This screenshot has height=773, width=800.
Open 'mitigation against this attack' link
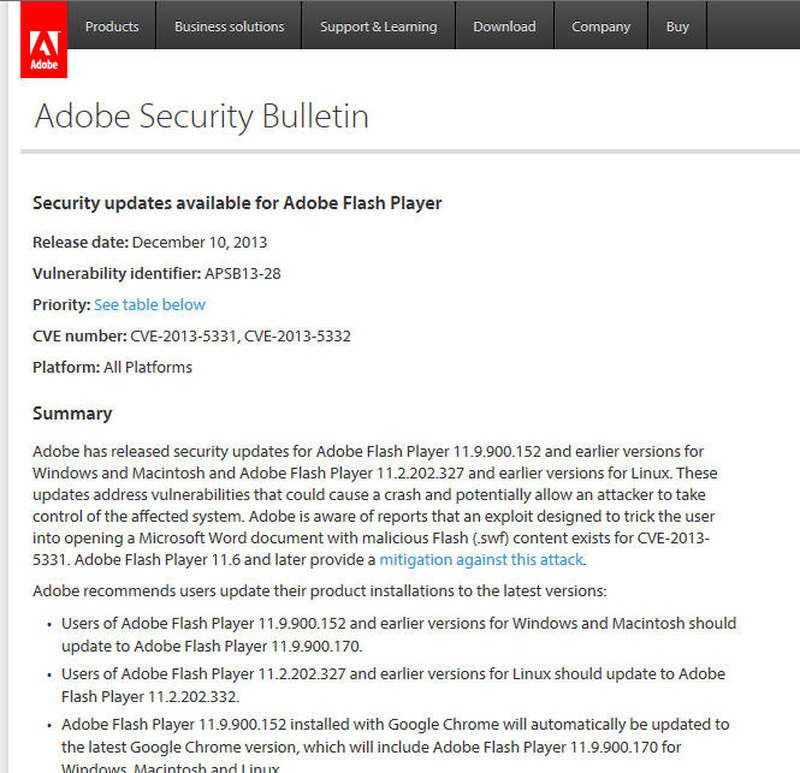(x=482, y=560)
